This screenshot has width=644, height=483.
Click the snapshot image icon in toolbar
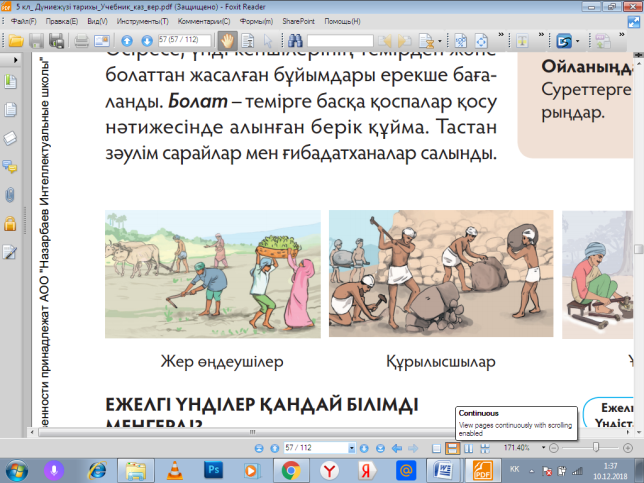[x=102, y=41]
